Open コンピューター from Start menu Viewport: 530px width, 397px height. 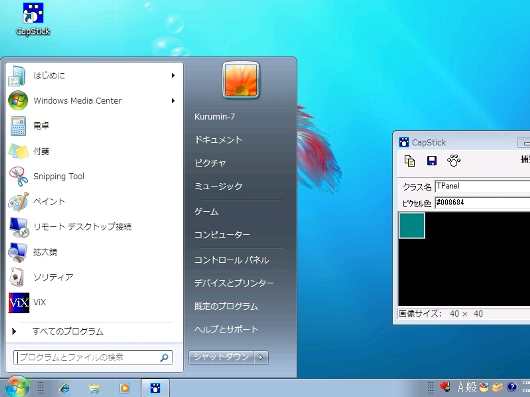[222, 235]
